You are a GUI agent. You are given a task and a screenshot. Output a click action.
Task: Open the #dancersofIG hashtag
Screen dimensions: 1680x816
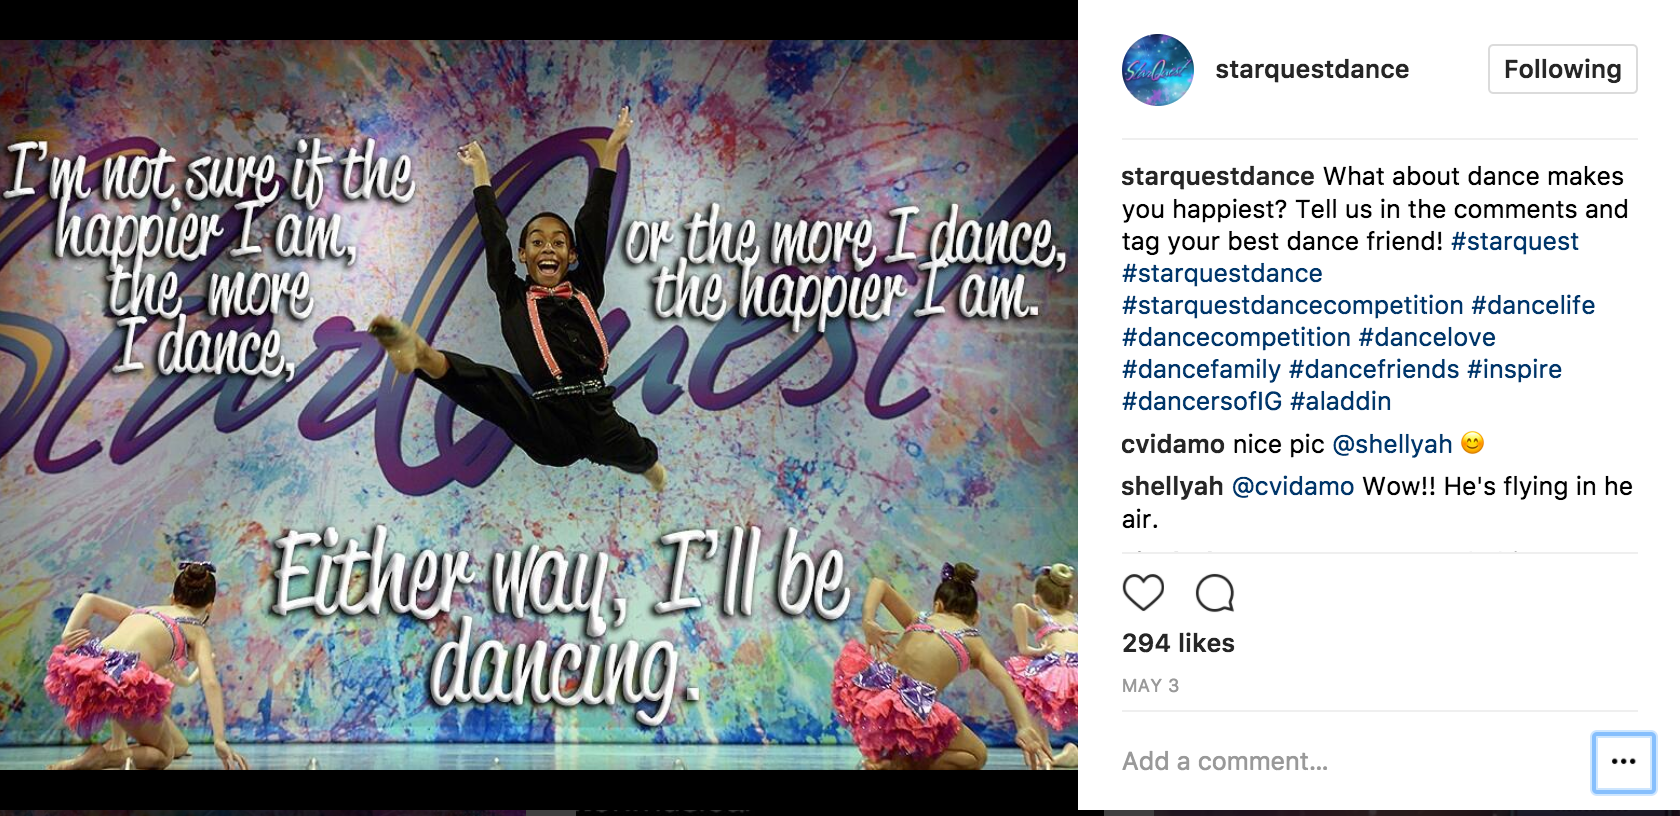click(1202, 401)
